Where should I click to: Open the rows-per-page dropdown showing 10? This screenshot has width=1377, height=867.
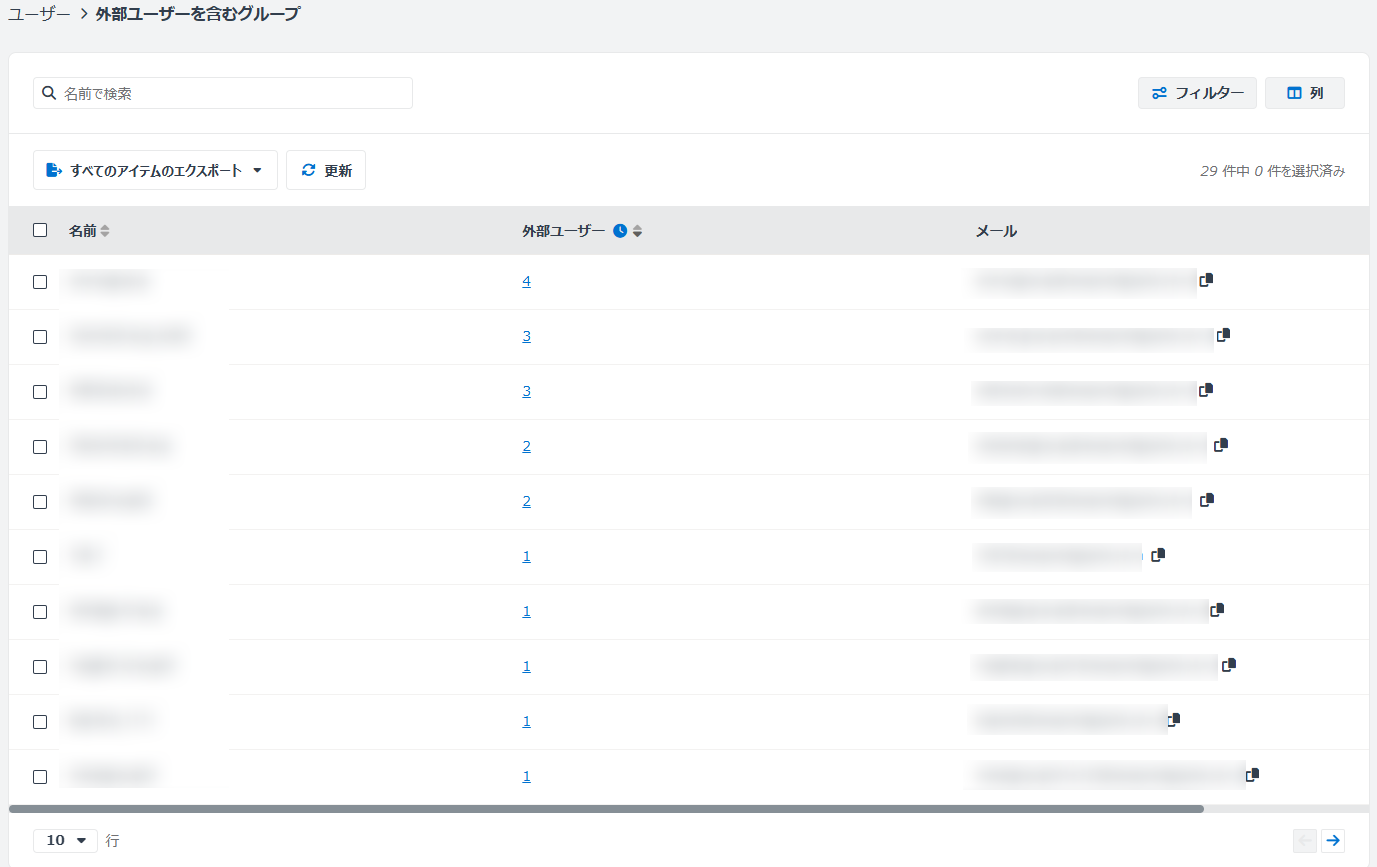click(65, 840)
